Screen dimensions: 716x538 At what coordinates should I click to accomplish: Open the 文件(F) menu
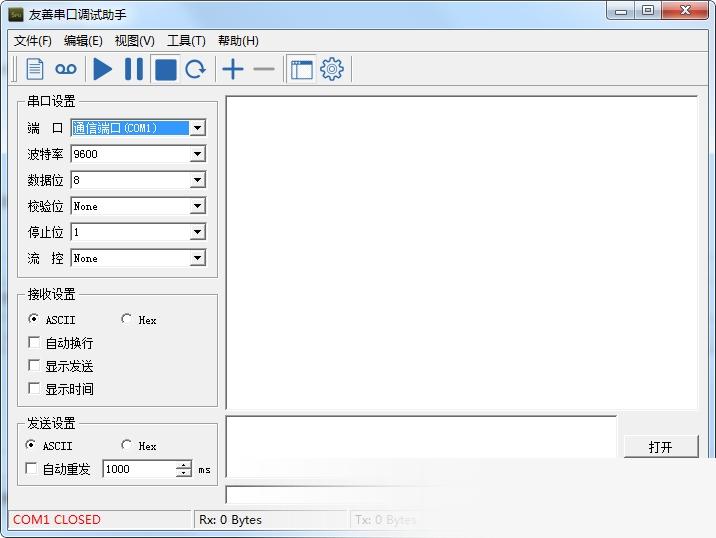[32, 41]
